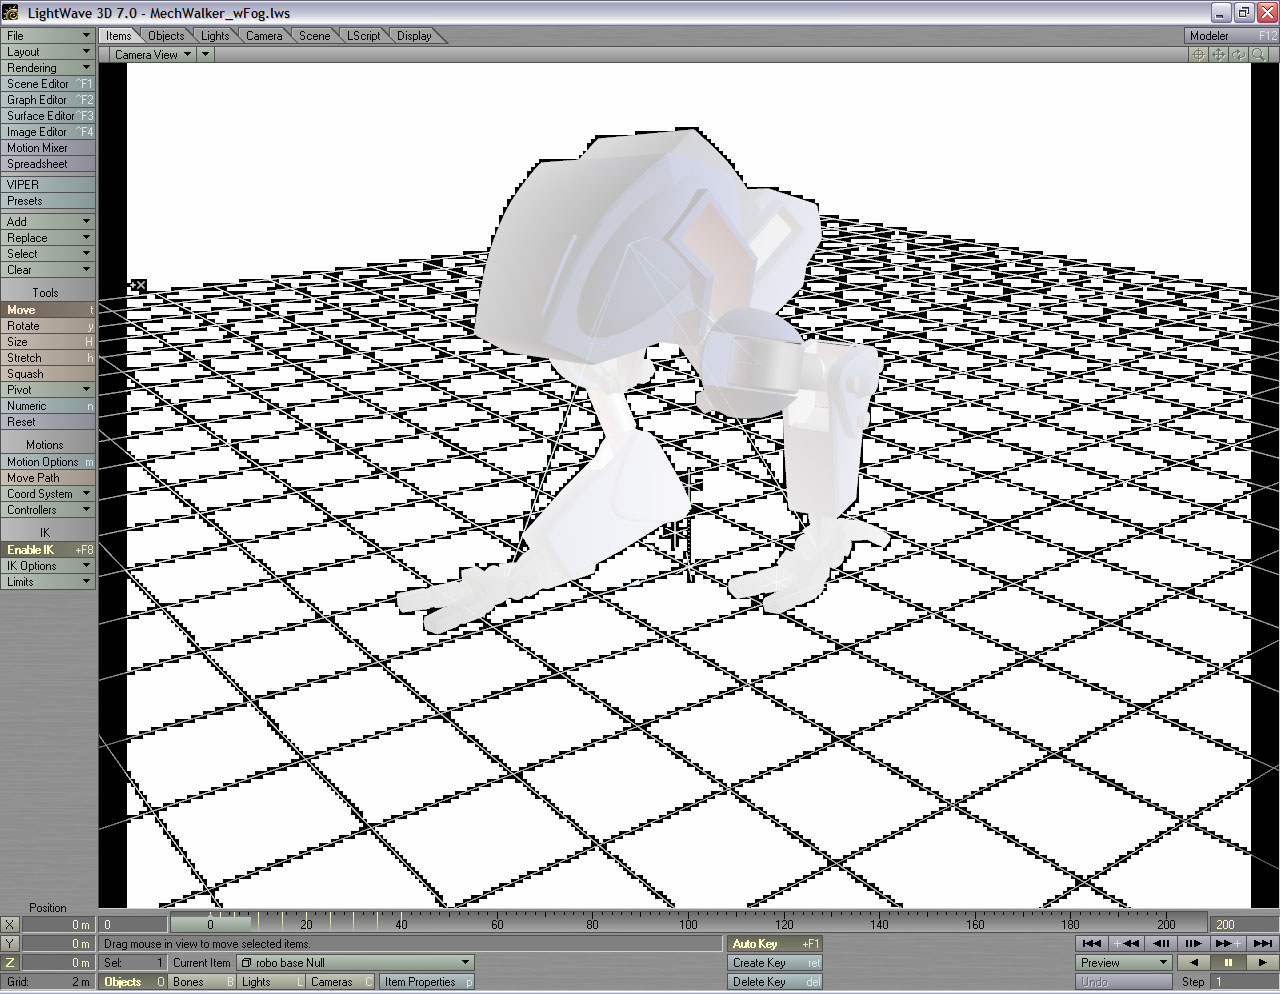Viewport: 1280px width, 994px height.
Task: Toggle the X axis channel button
Action: tap(10, 925)
